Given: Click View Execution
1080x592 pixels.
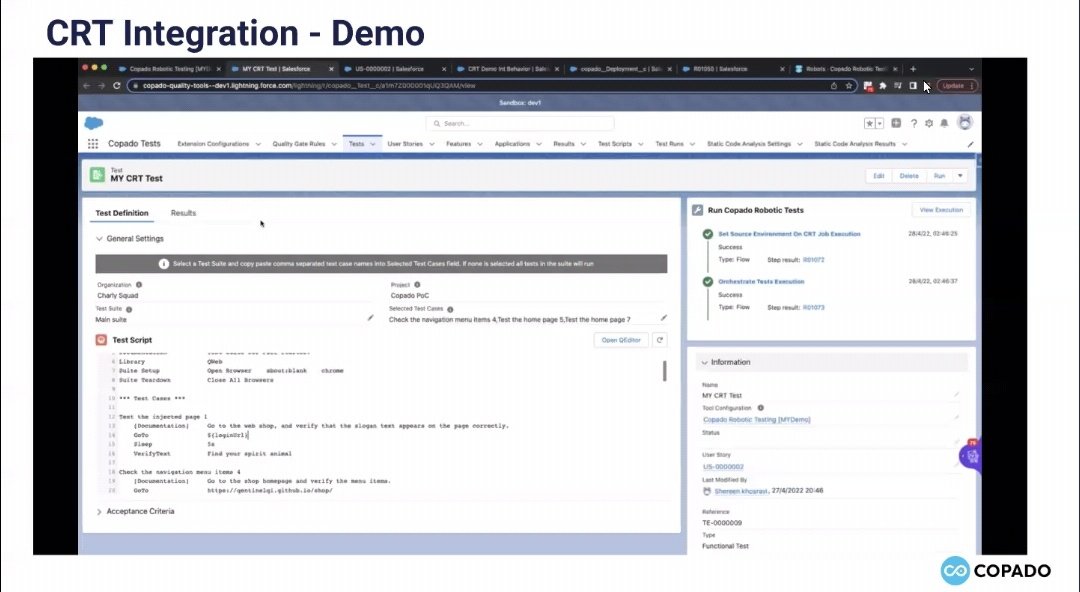Looking at the screenshot, I should 941,210.
